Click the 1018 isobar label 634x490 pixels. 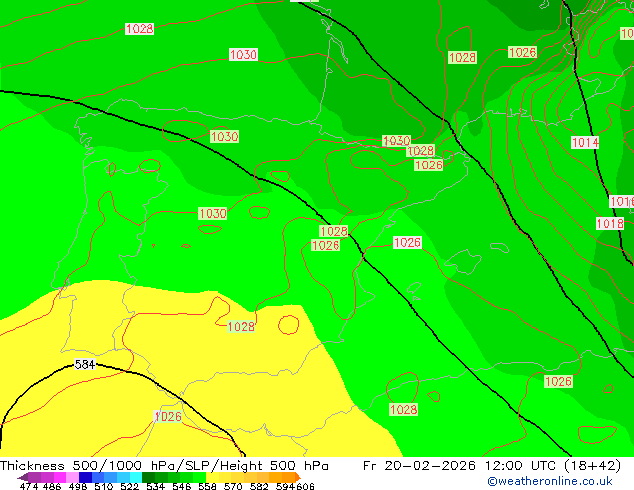(x=610, y=224)
